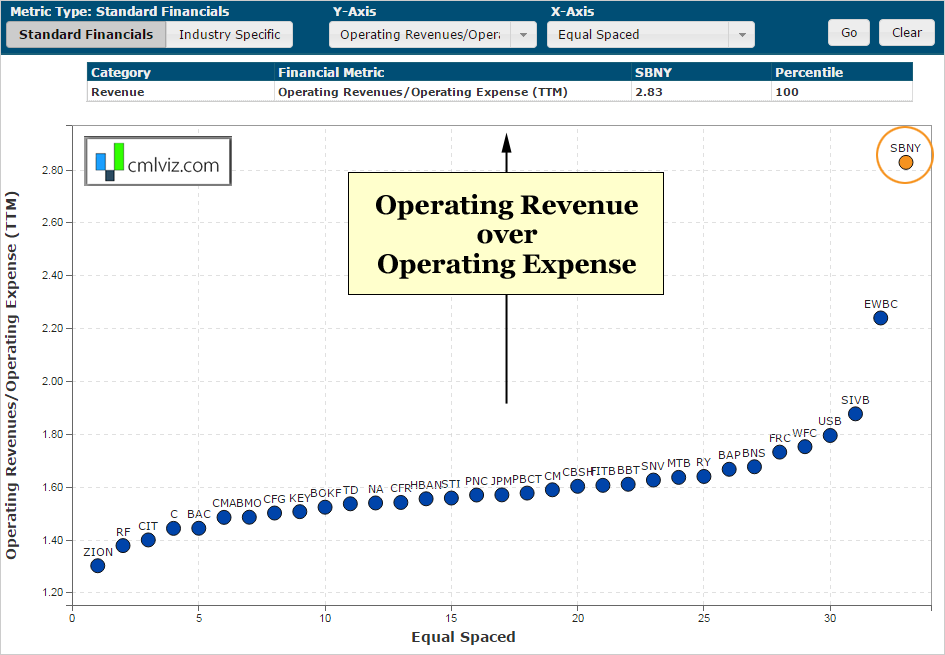Click the Revenue category cell
945x655 pixels.
pos(181,92)
